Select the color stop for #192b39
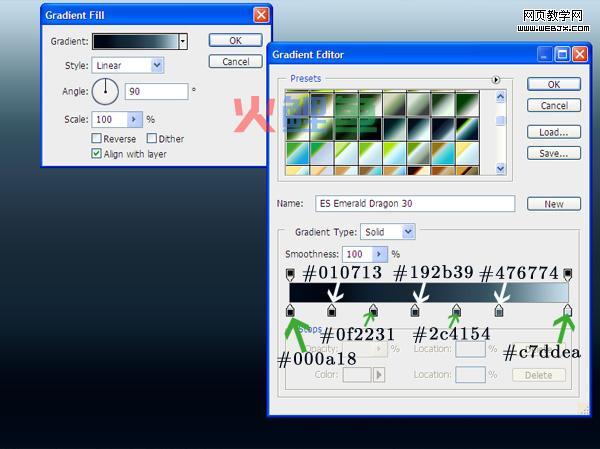This screenshot has height=449, width=600. pyautogui.click(x=415, y=310)
